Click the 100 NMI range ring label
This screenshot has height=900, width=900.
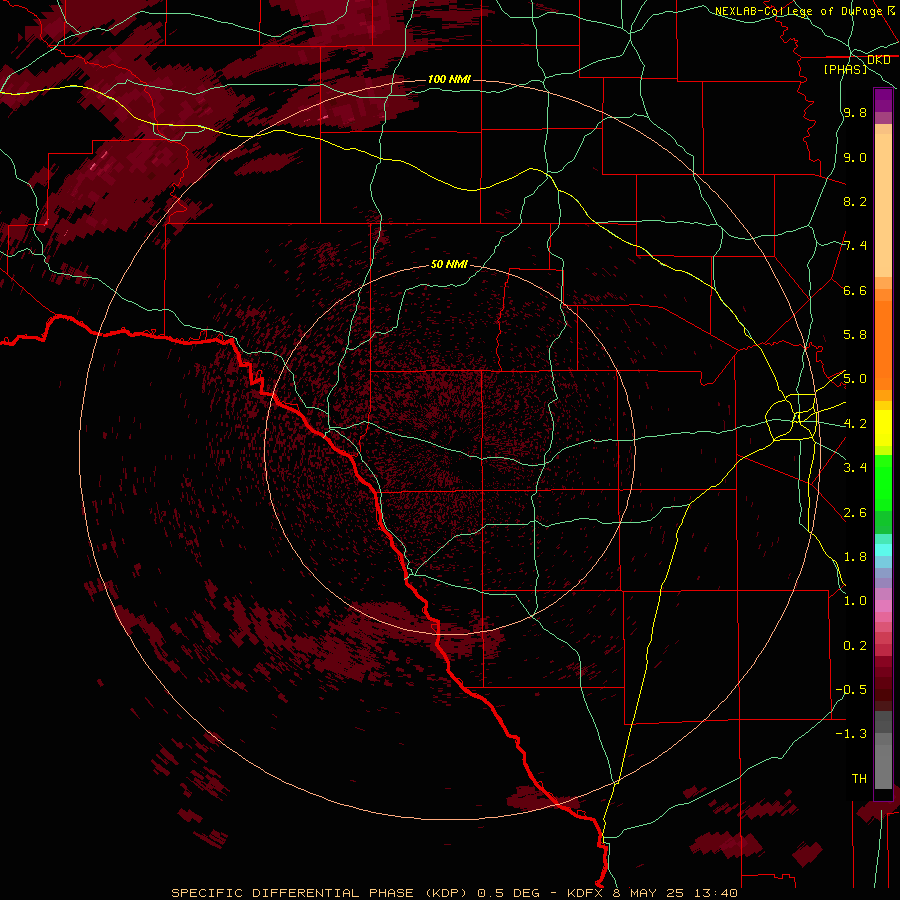tap(449, 79)
